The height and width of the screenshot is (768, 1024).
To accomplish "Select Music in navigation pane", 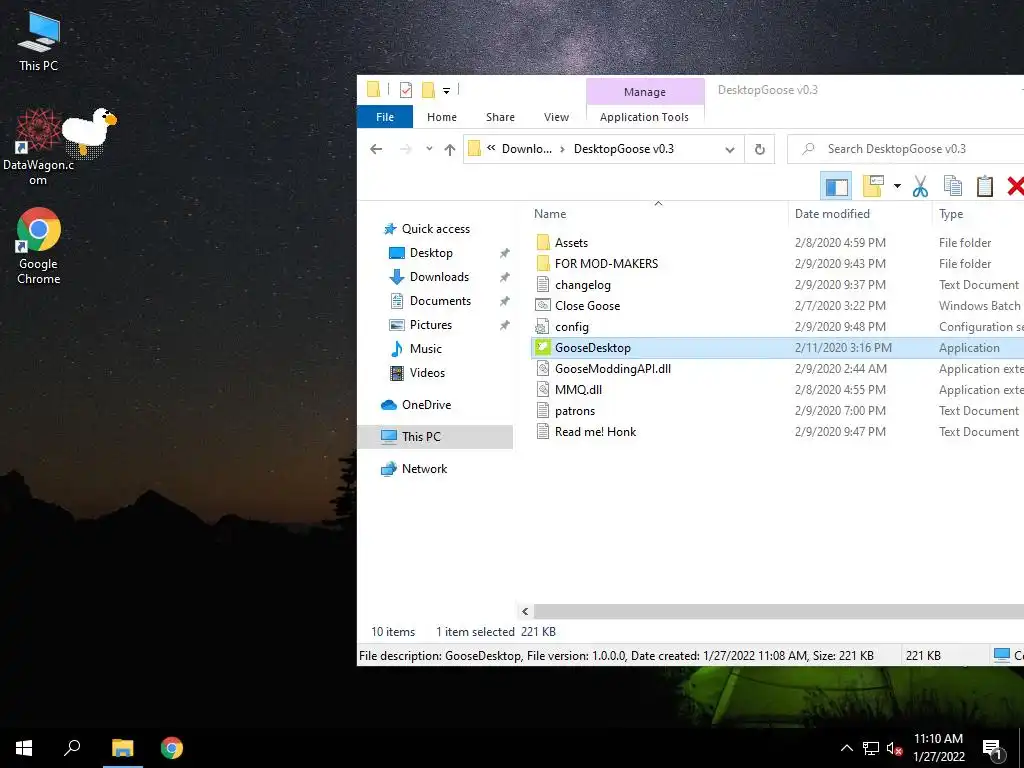I will pyautogui.click(x=426, y=349).
